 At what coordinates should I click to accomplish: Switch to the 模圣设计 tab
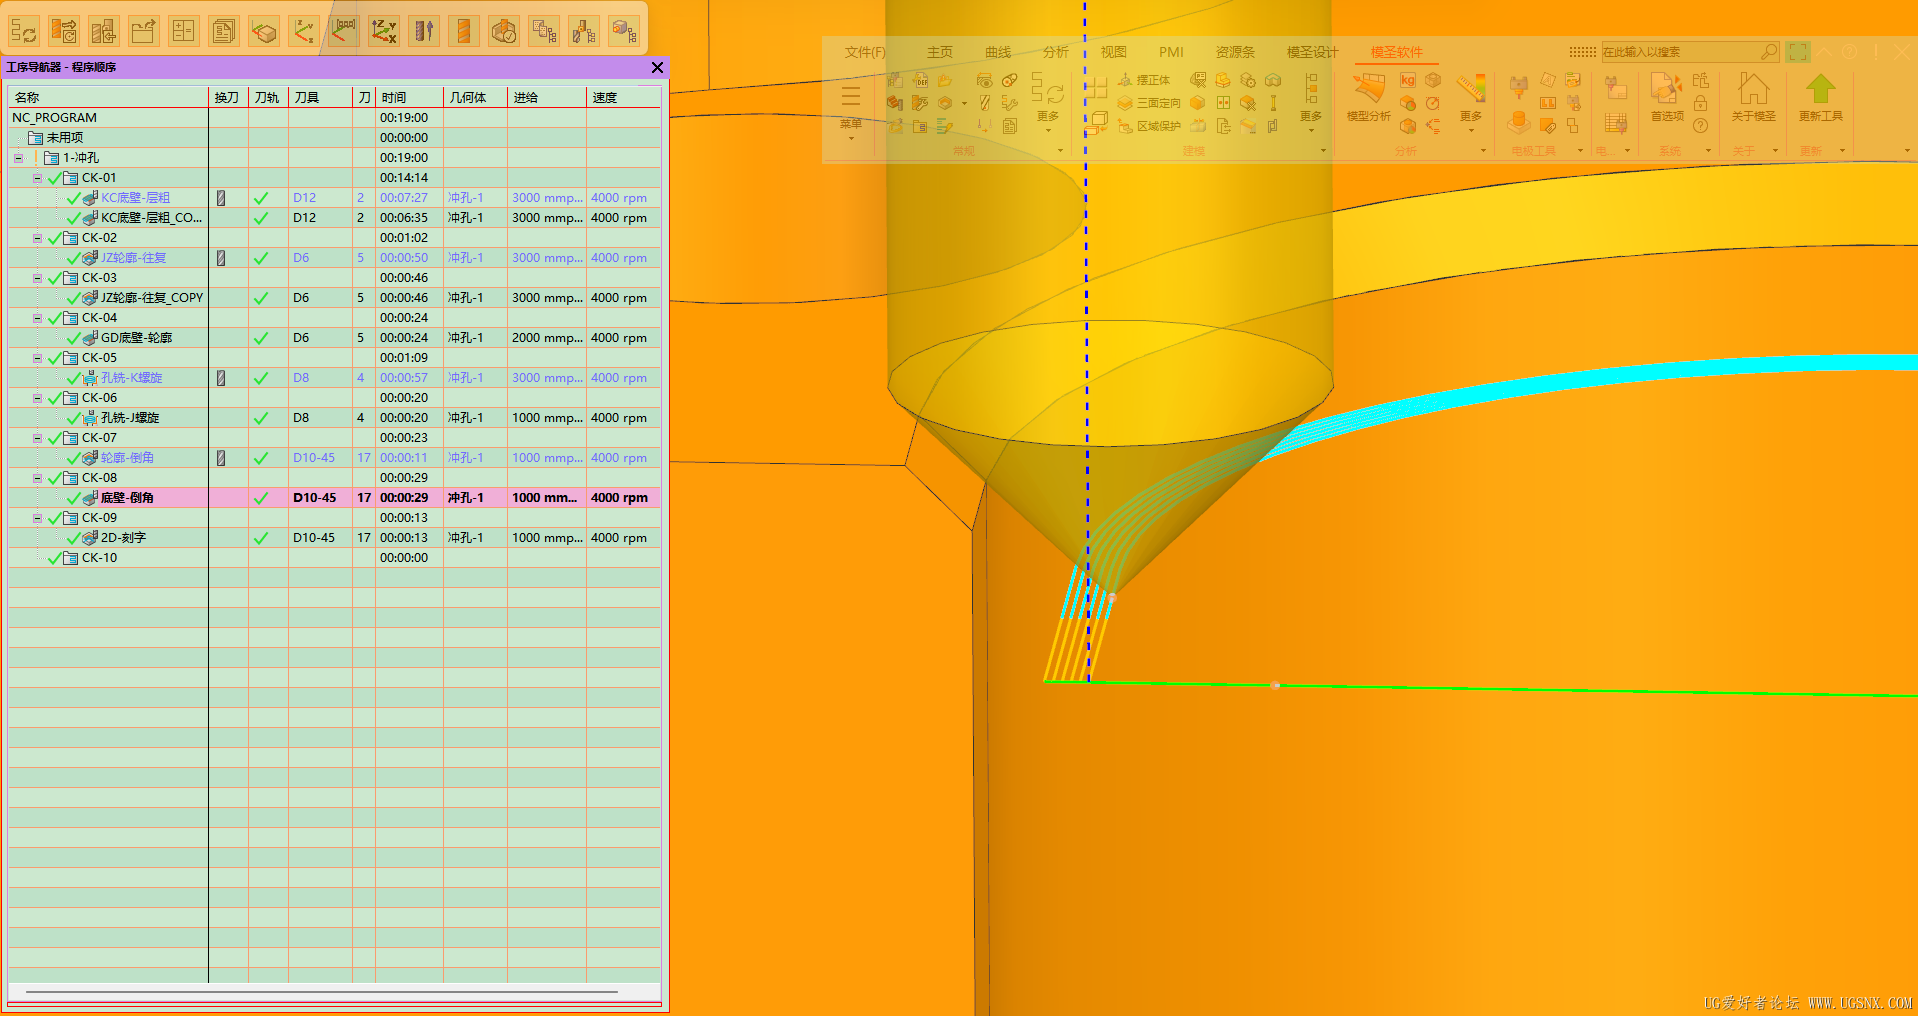1312,52
